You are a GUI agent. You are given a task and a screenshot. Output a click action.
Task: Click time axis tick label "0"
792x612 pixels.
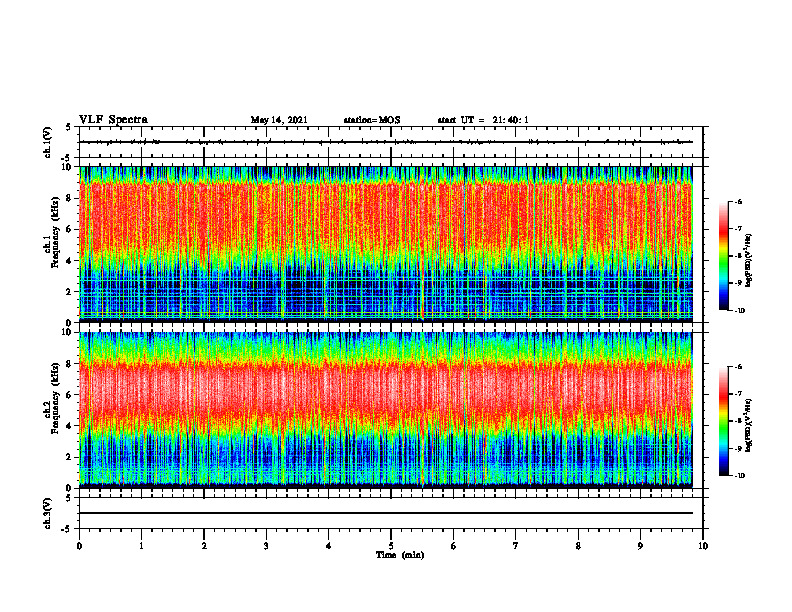pyautogui.click(x=79, y=546)
